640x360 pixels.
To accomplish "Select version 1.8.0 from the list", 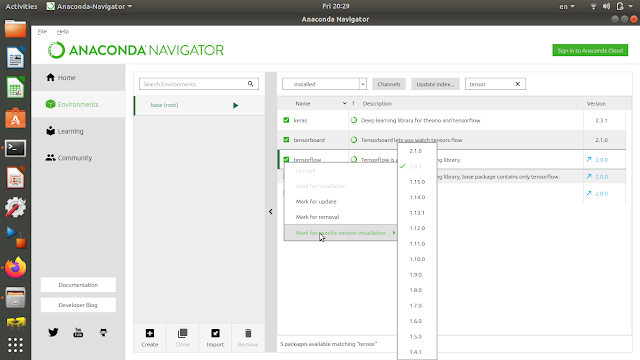I will pyautogui.click(x=417, y=290).
